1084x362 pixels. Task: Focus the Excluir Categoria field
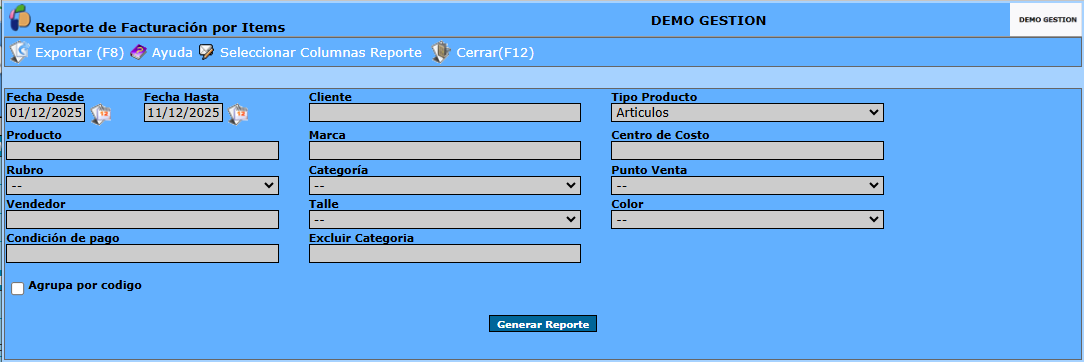(445, 254)
